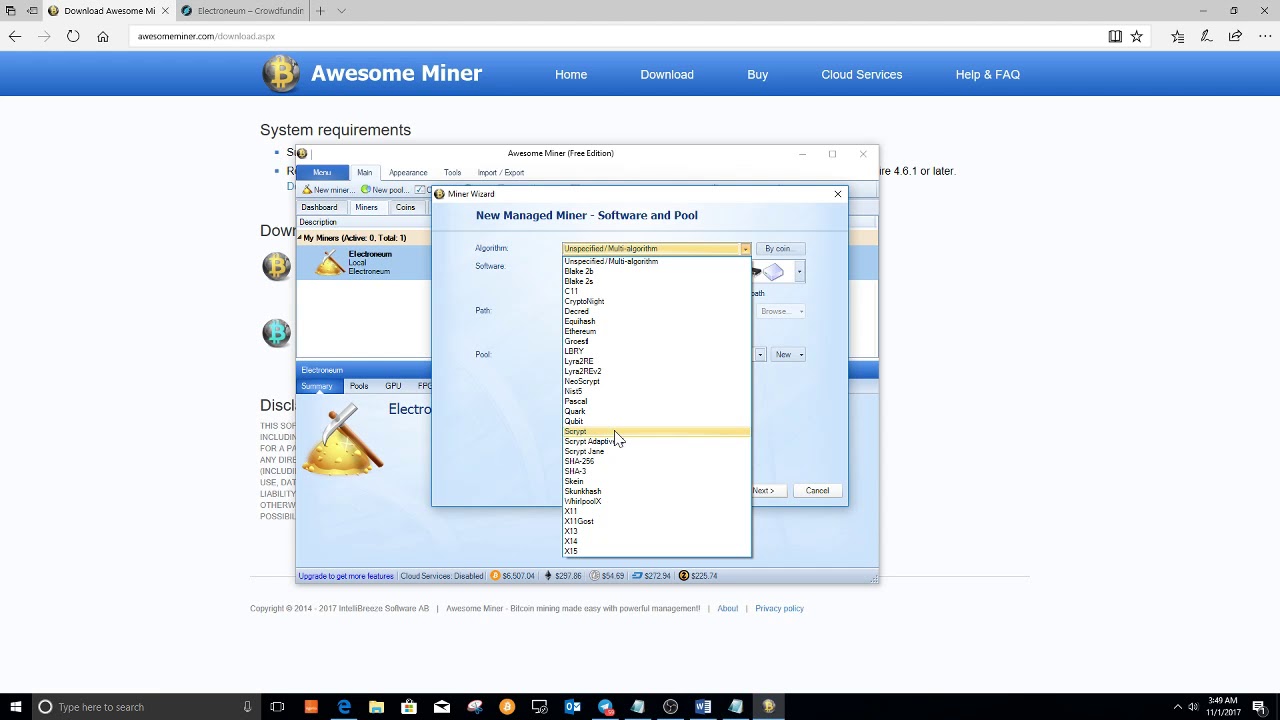Screen dimensions: 1280x720
Task: Open Reading view icon in address bar
Action: point(1115,36)
